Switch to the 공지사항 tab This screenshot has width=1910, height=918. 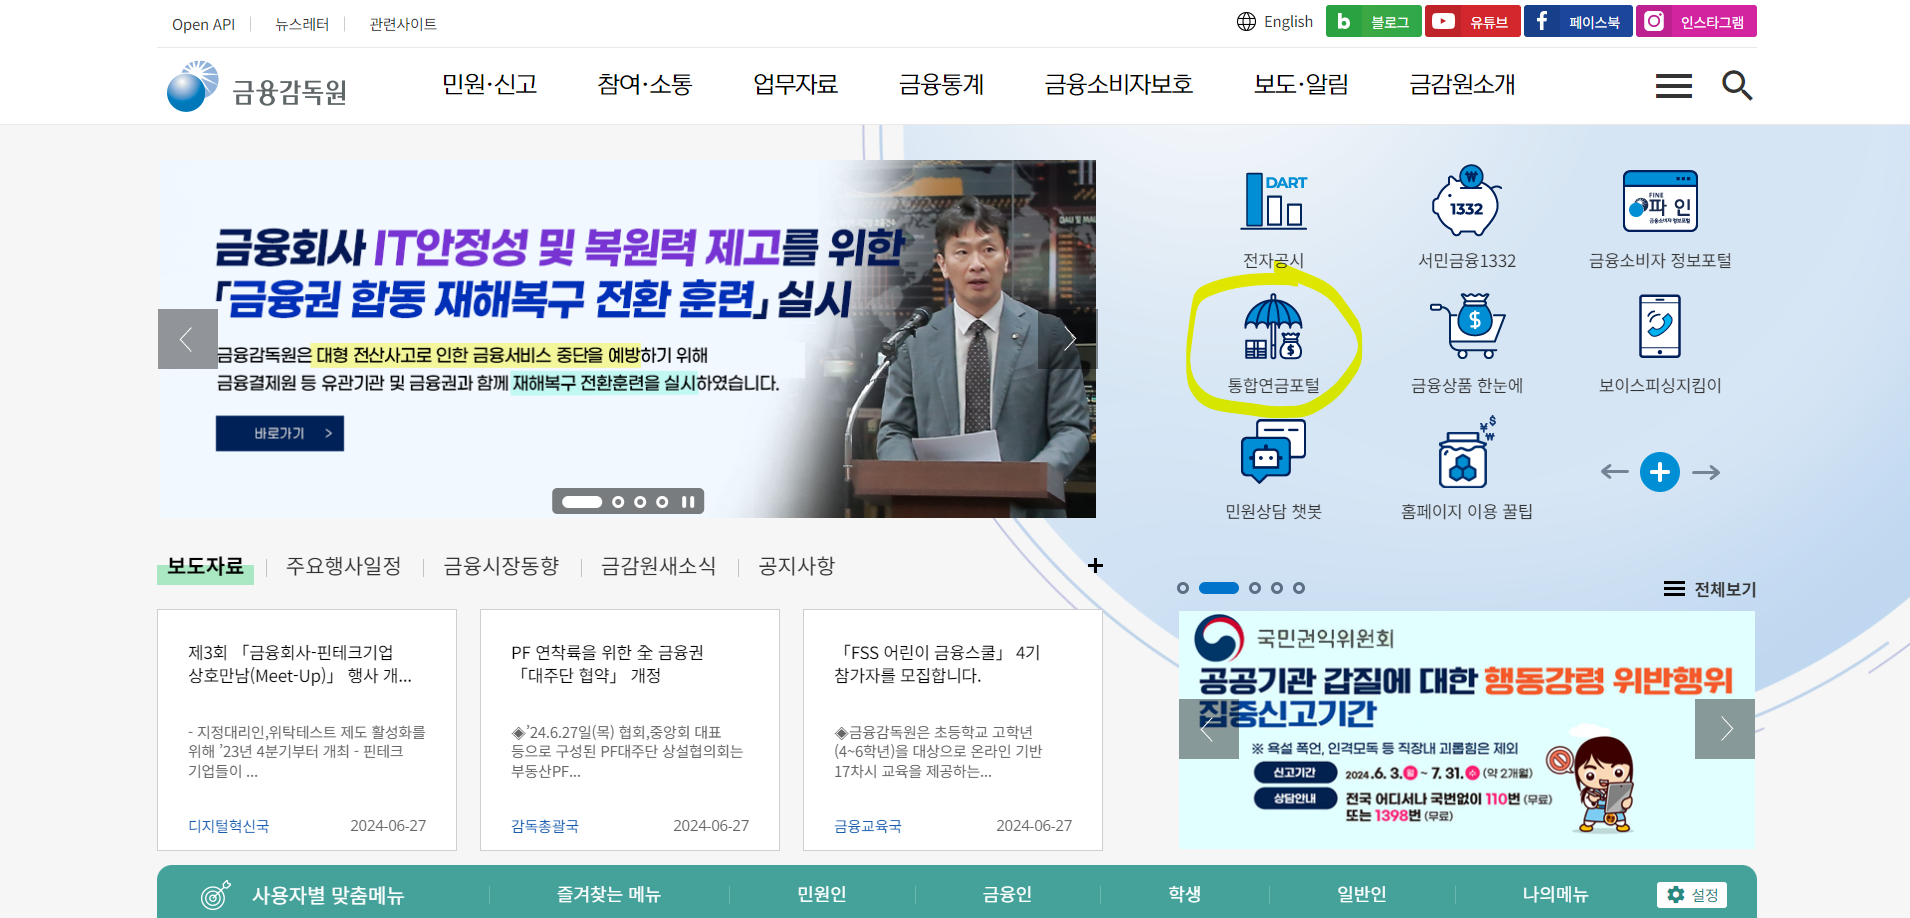coord(797,566)
